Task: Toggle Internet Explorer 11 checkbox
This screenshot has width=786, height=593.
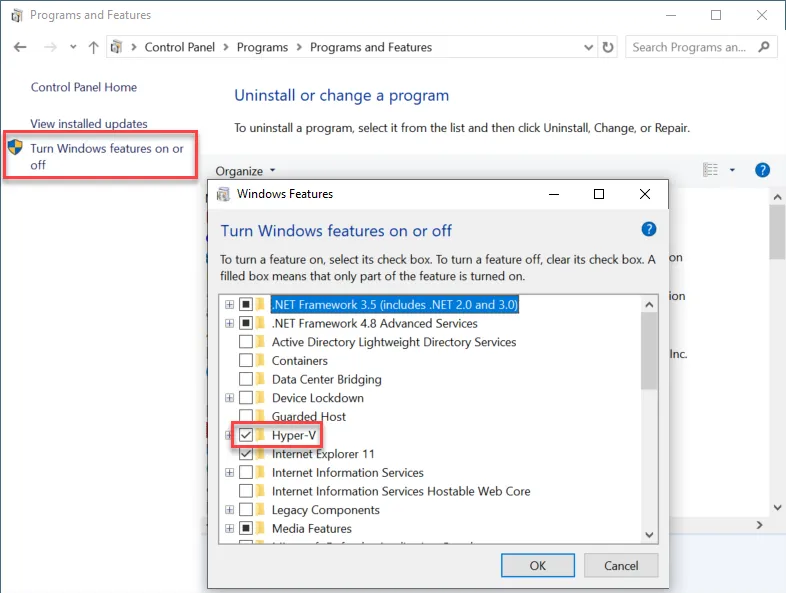Action: 246,454
